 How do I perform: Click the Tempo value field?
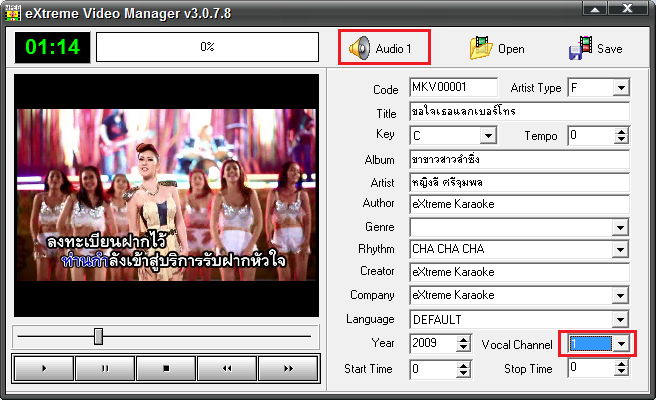click(x=592, y=136)
